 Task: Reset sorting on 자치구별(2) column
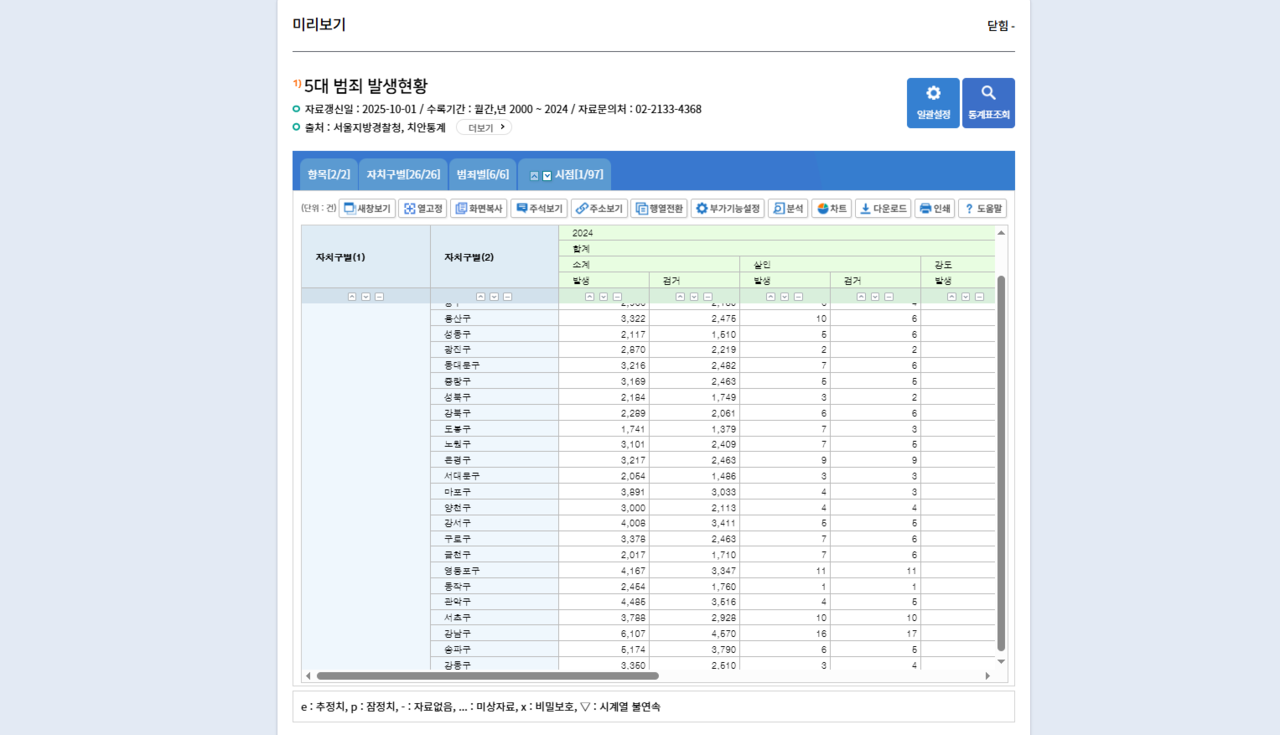tap(507, 296)
